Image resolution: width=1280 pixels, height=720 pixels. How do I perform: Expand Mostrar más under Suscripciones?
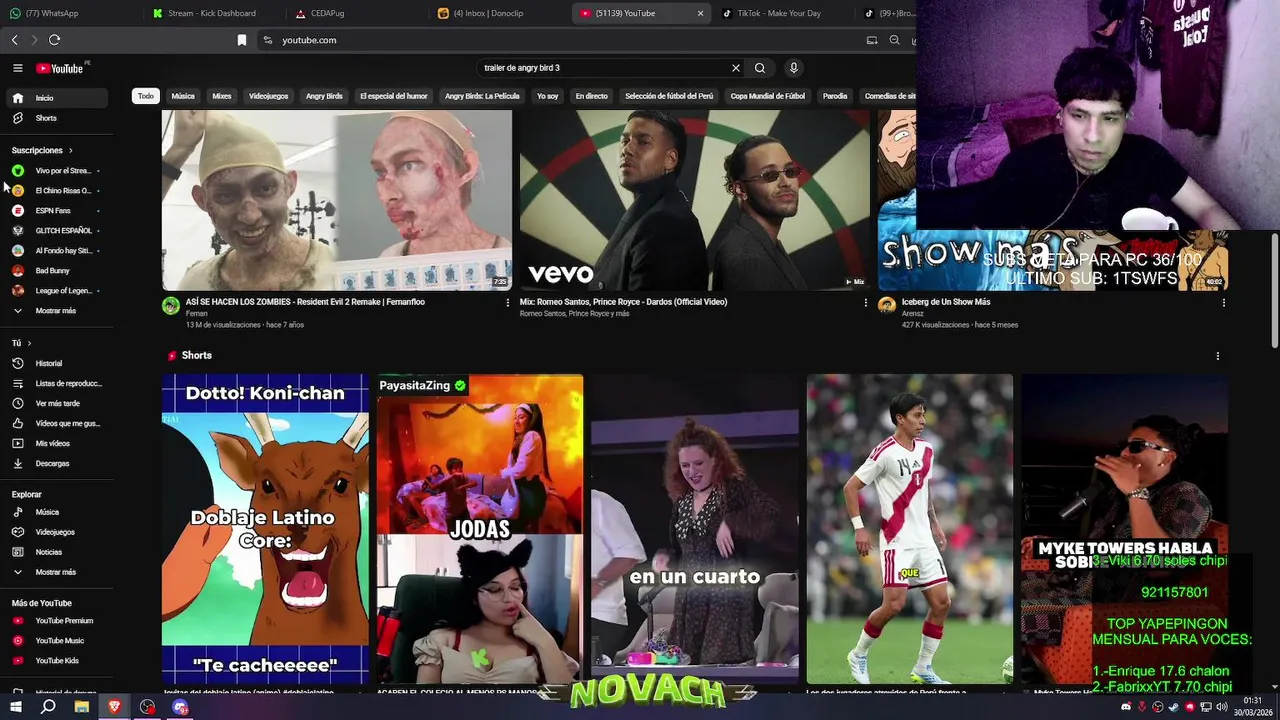pyautogui.click(x=56, y=311)
